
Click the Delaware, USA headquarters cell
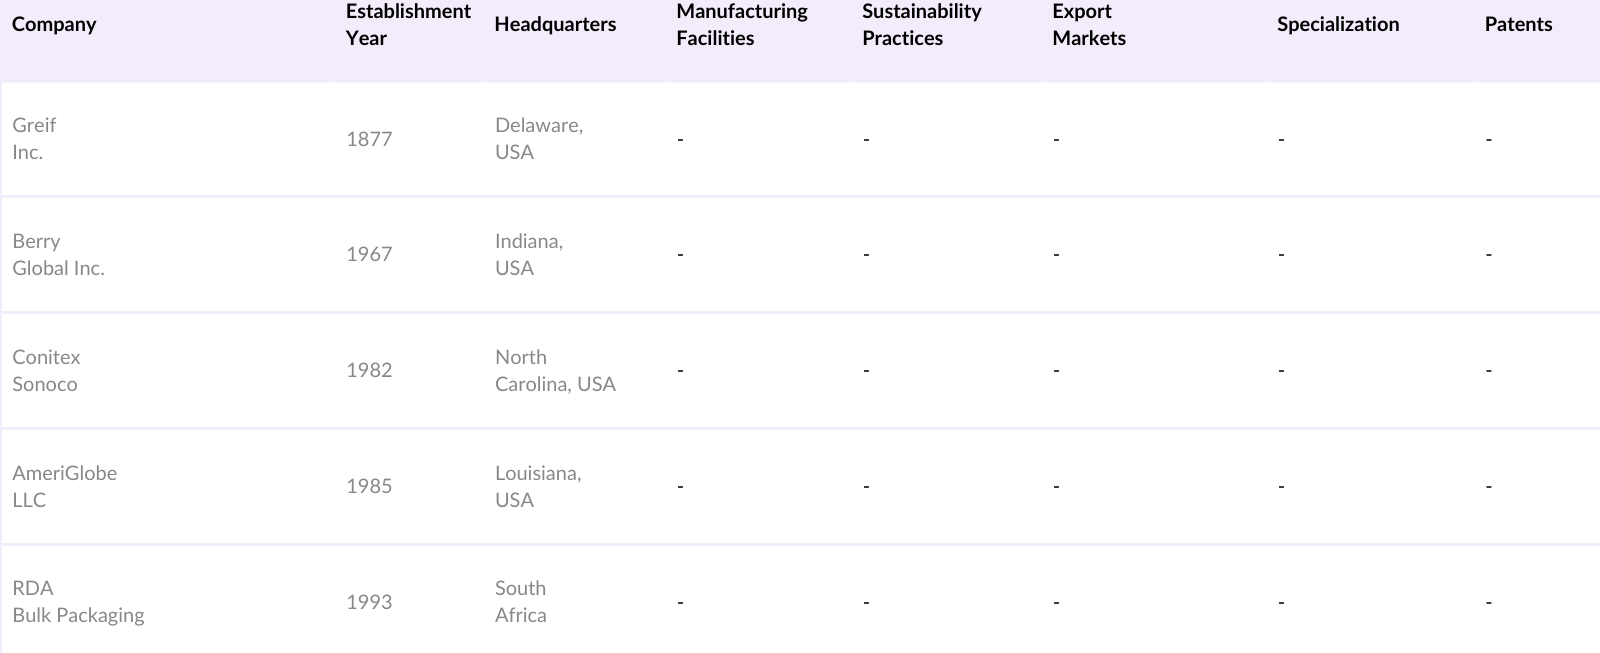[538, 138]
